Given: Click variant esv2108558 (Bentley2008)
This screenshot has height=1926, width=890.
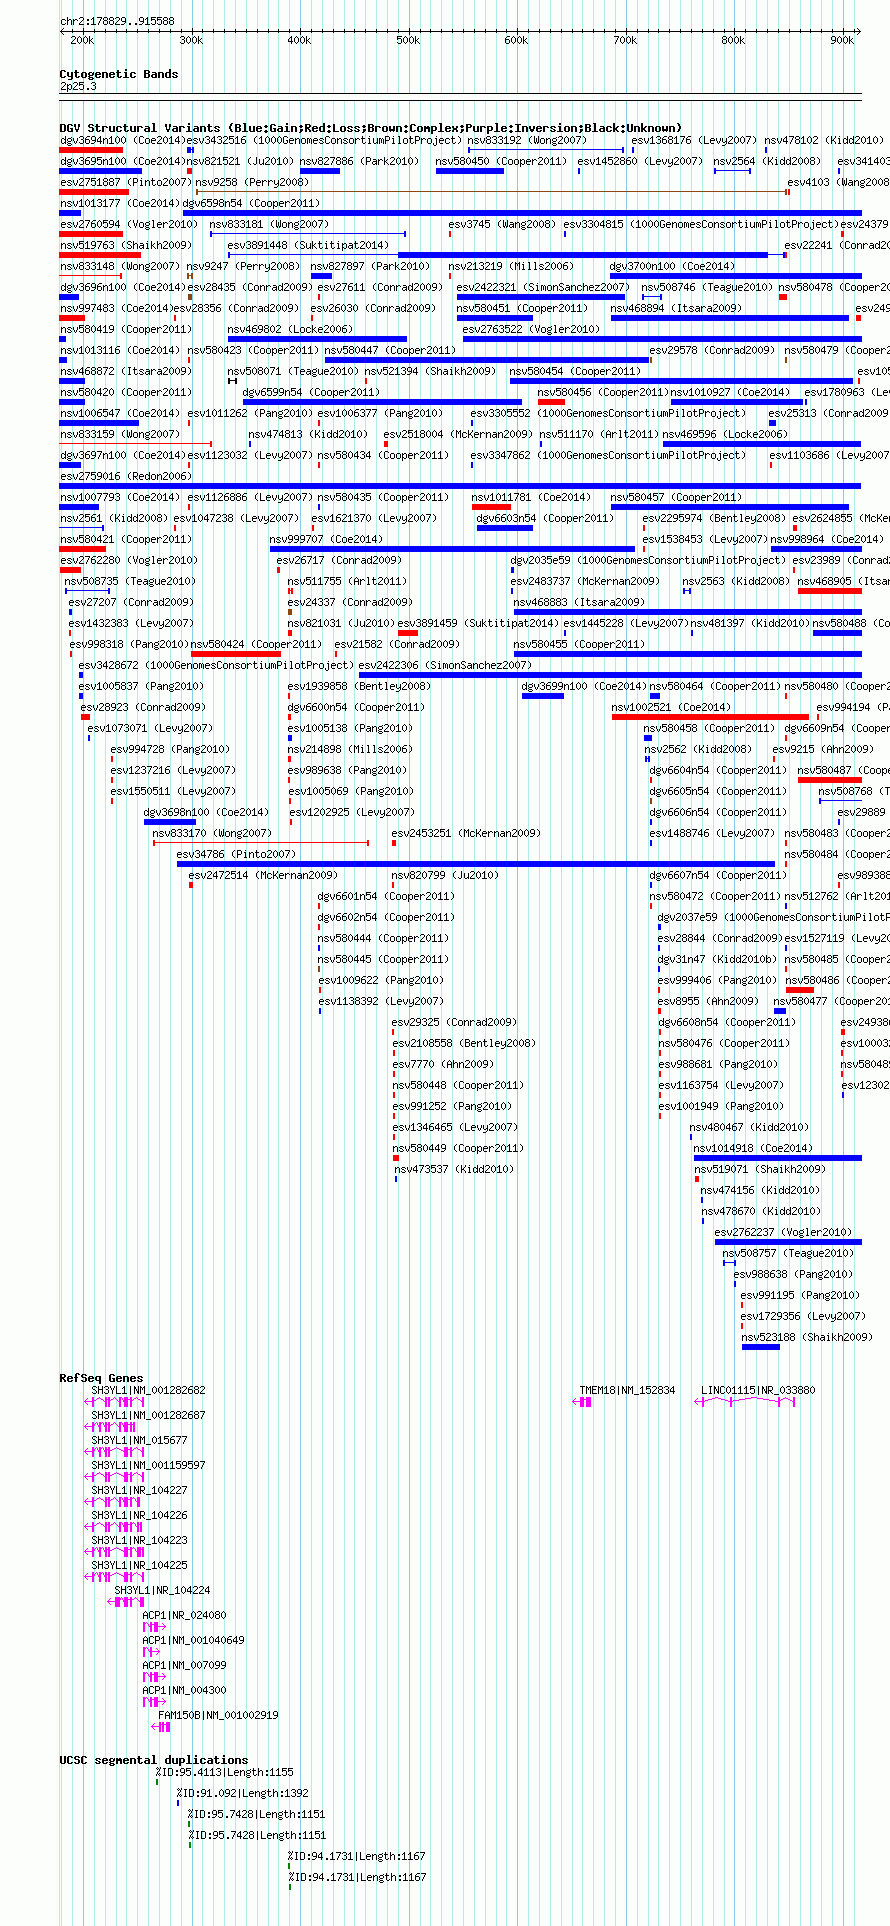Looking at the screenshot, I should point(464,1044).
